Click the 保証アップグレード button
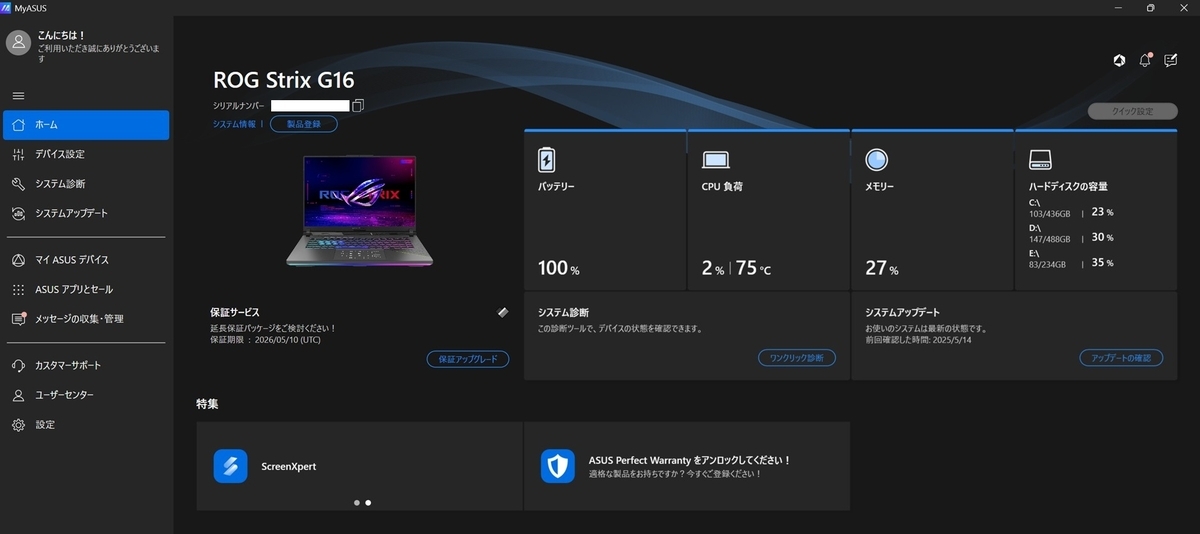The width and height of the screenshot is (1200, 534). pyautogui.click(x=468, y=358)
